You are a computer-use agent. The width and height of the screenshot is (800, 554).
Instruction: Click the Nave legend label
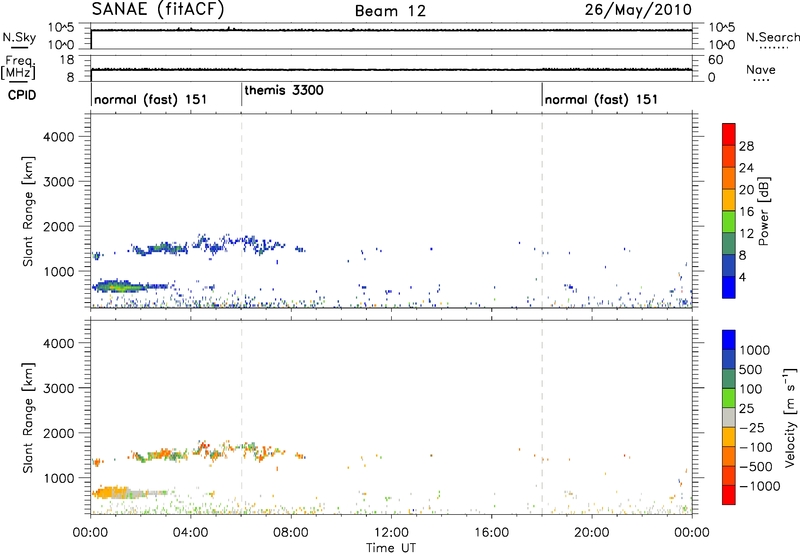click(x=761, y=69)
